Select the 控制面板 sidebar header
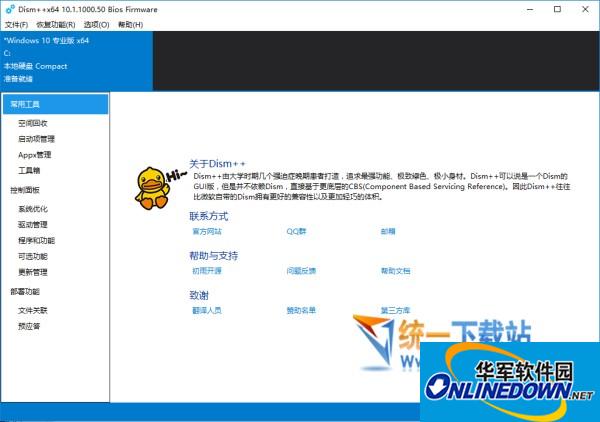Screen dimensions: 600x422 pos(25,190)
